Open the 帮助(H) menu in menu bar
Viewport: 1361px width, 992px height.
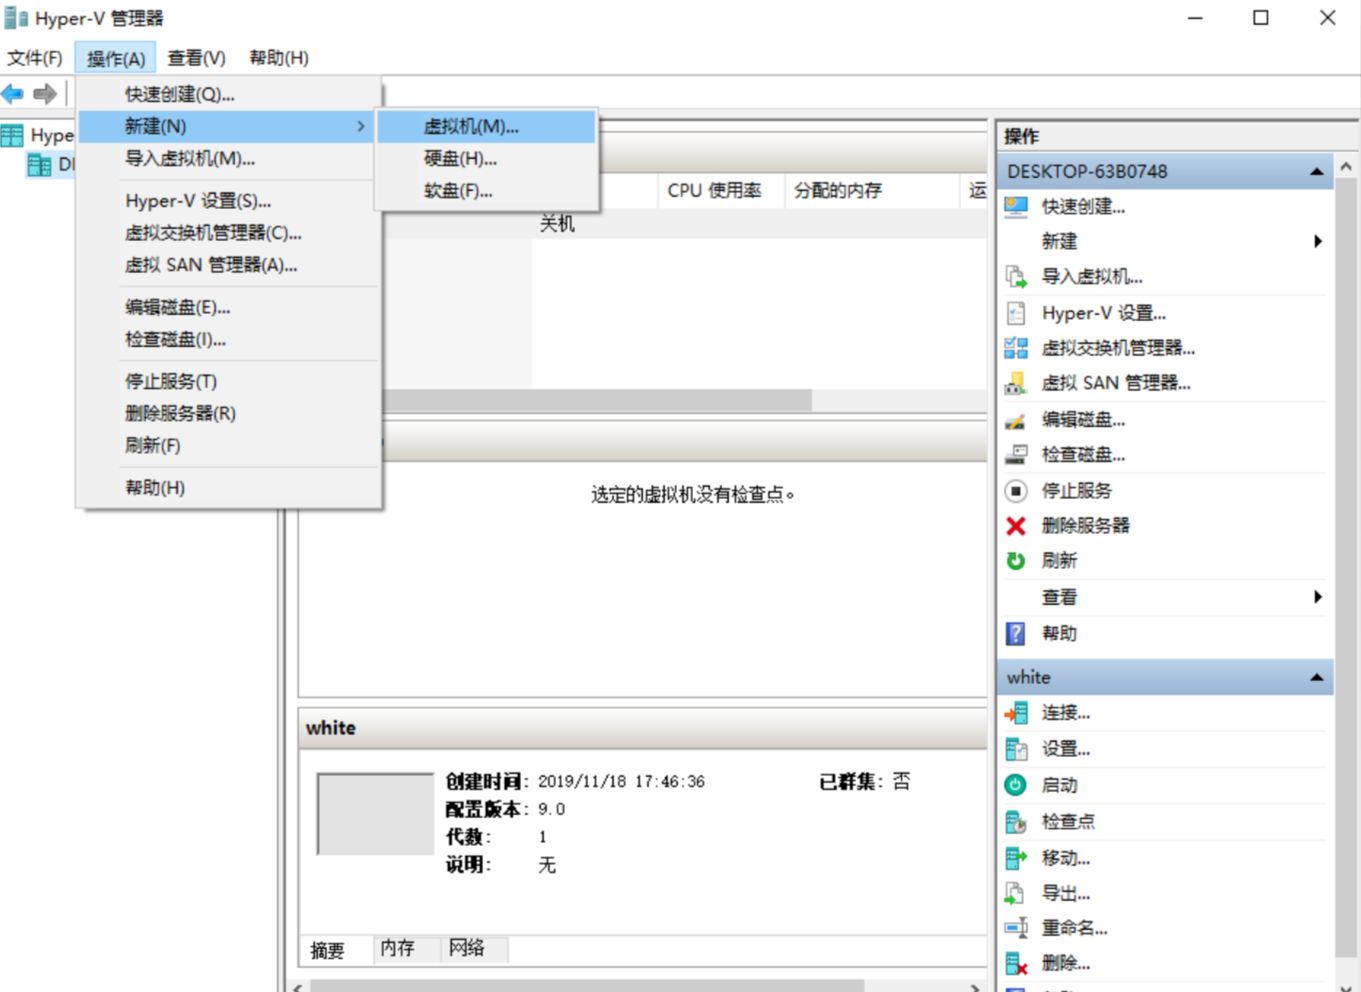tap(279, 58)
